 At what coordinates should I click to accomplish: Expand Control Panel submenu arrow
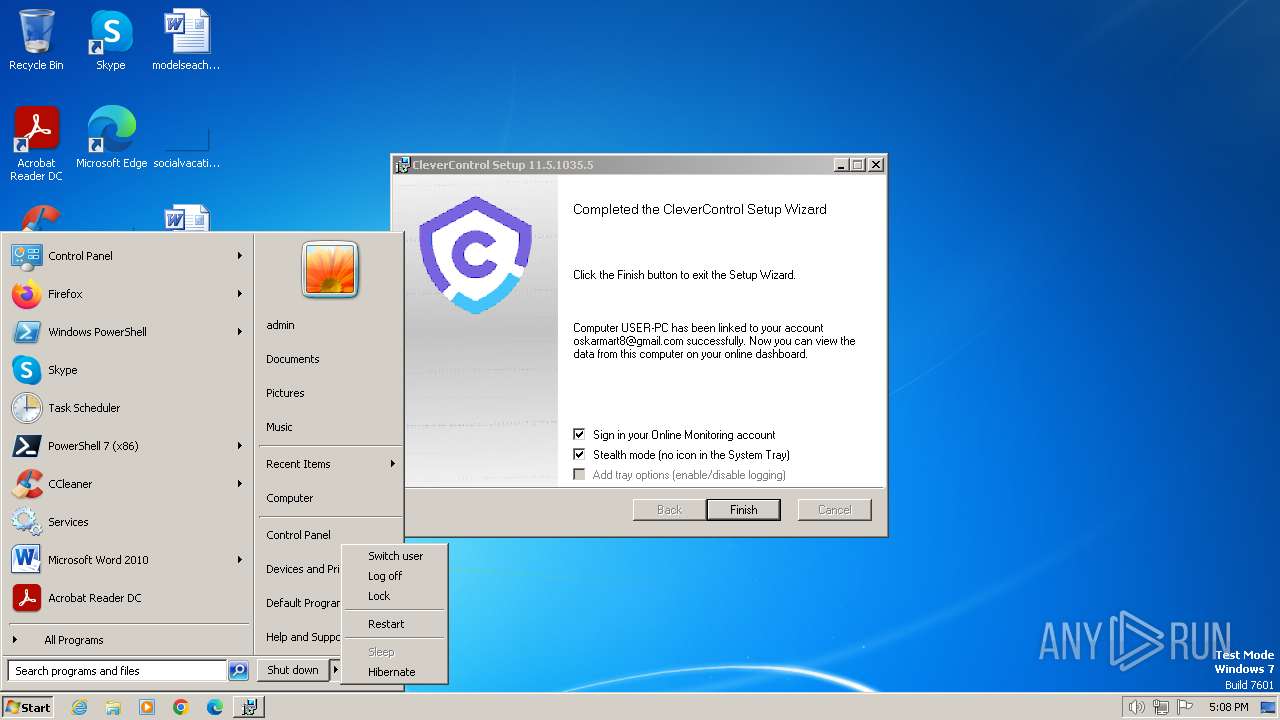click(240, 256)
